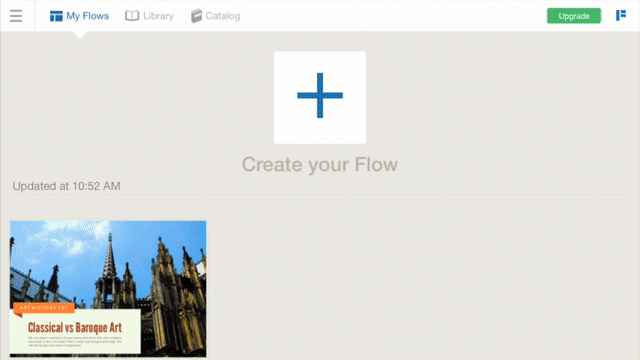Switch to the Library tab
640x360 pixels.
(x=158, y=16)
